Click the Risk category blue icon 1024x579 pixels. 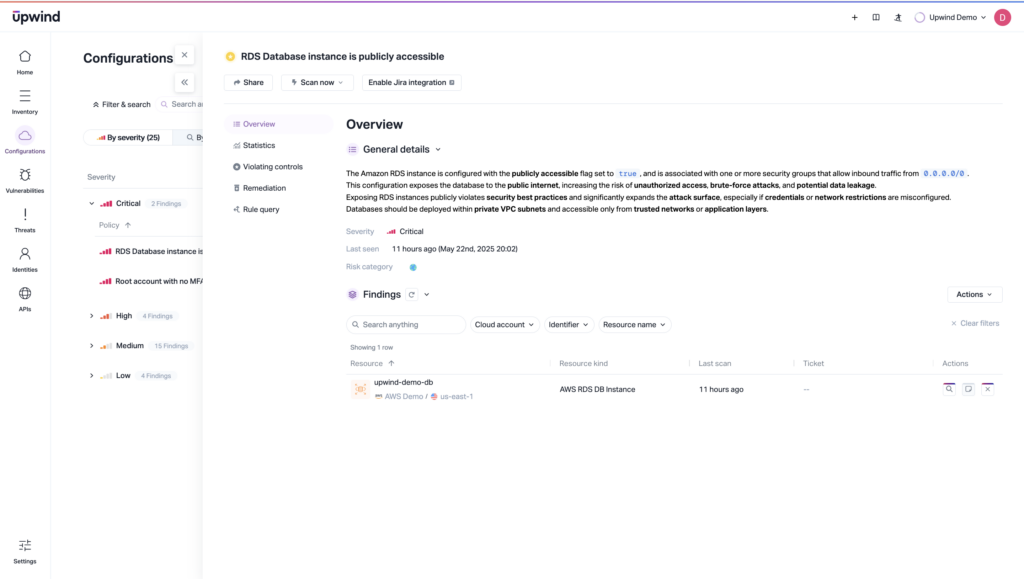coord(413,267)
